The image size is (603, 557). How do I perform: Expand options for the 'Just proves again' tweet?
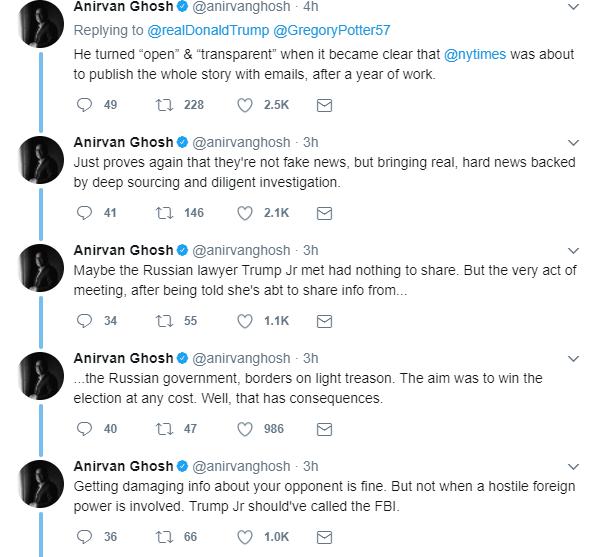point(573,143)
